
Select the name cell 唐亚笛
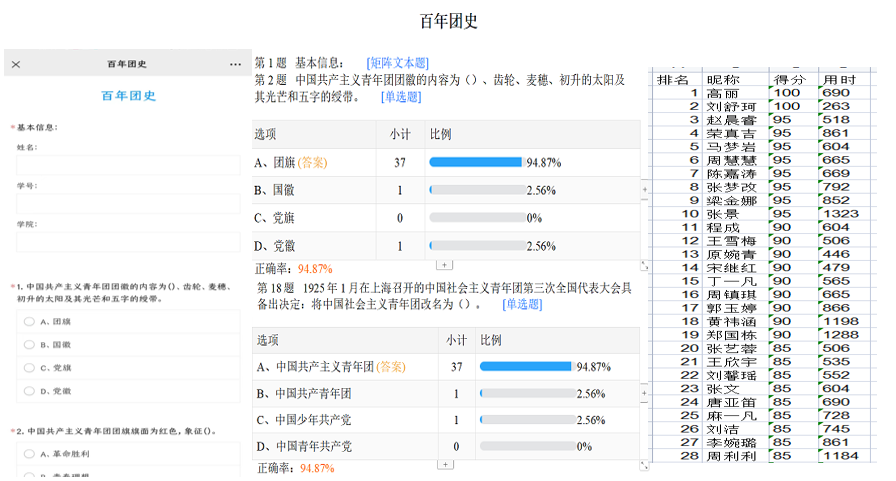[x=735, y=402]
